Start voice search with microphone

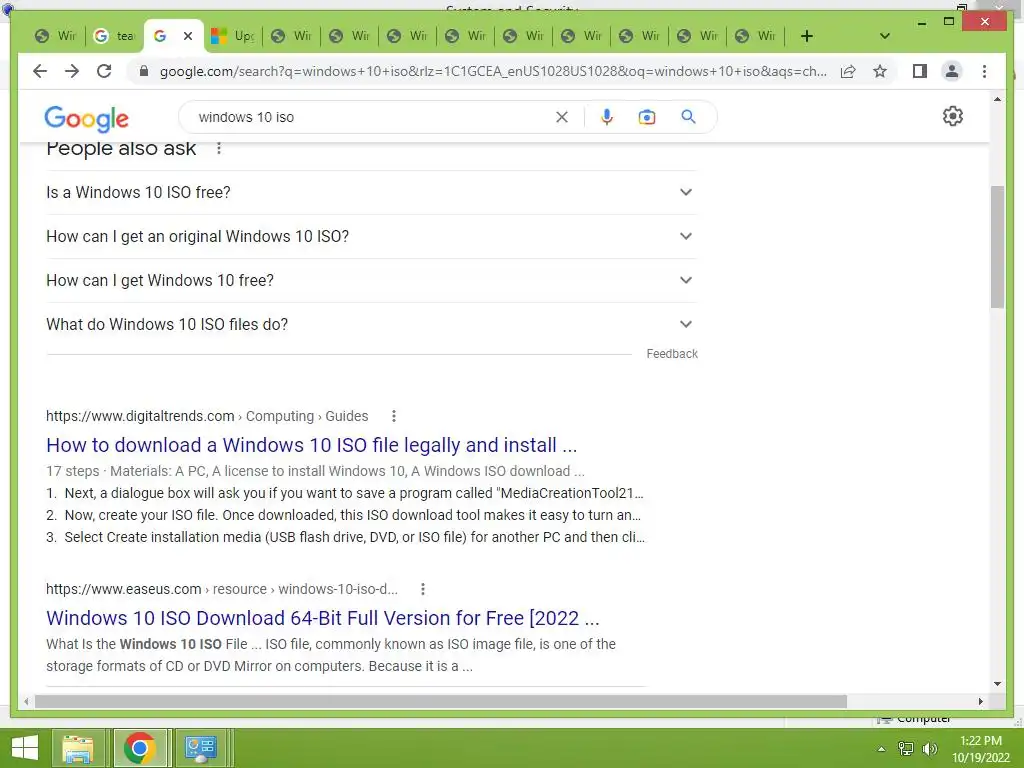pos(607,117)
